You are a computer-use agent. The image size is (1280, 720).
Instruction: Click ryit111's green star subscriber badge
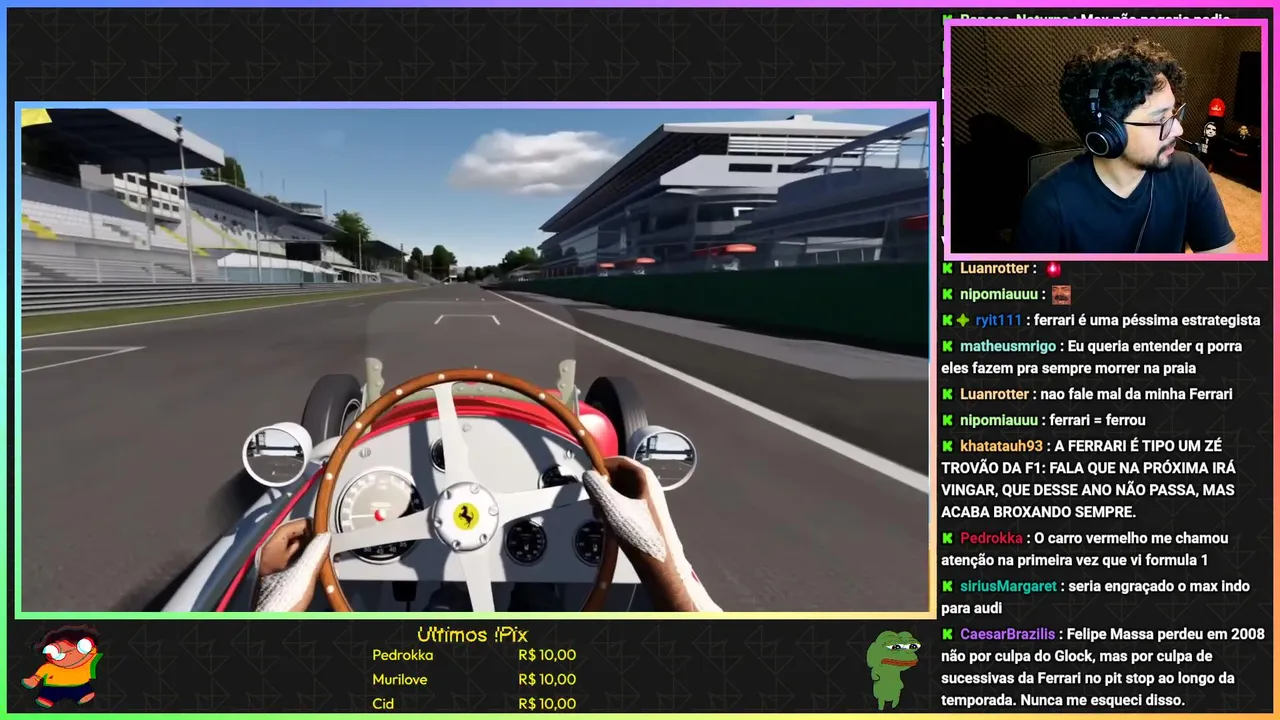pyautogui.click(x=962, y=320)
